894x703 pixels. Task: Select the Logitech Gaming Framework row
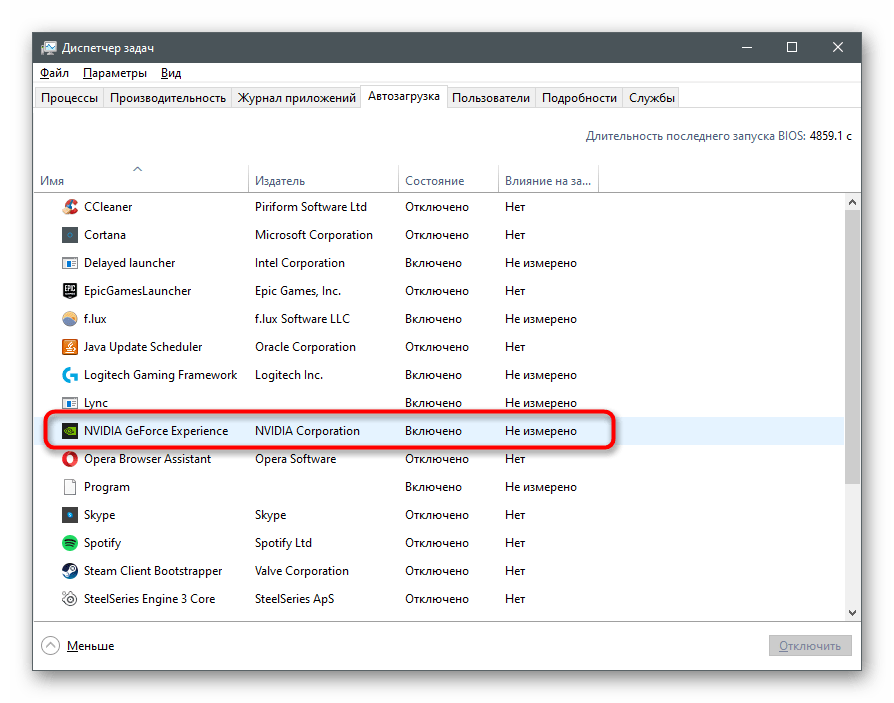439,375
